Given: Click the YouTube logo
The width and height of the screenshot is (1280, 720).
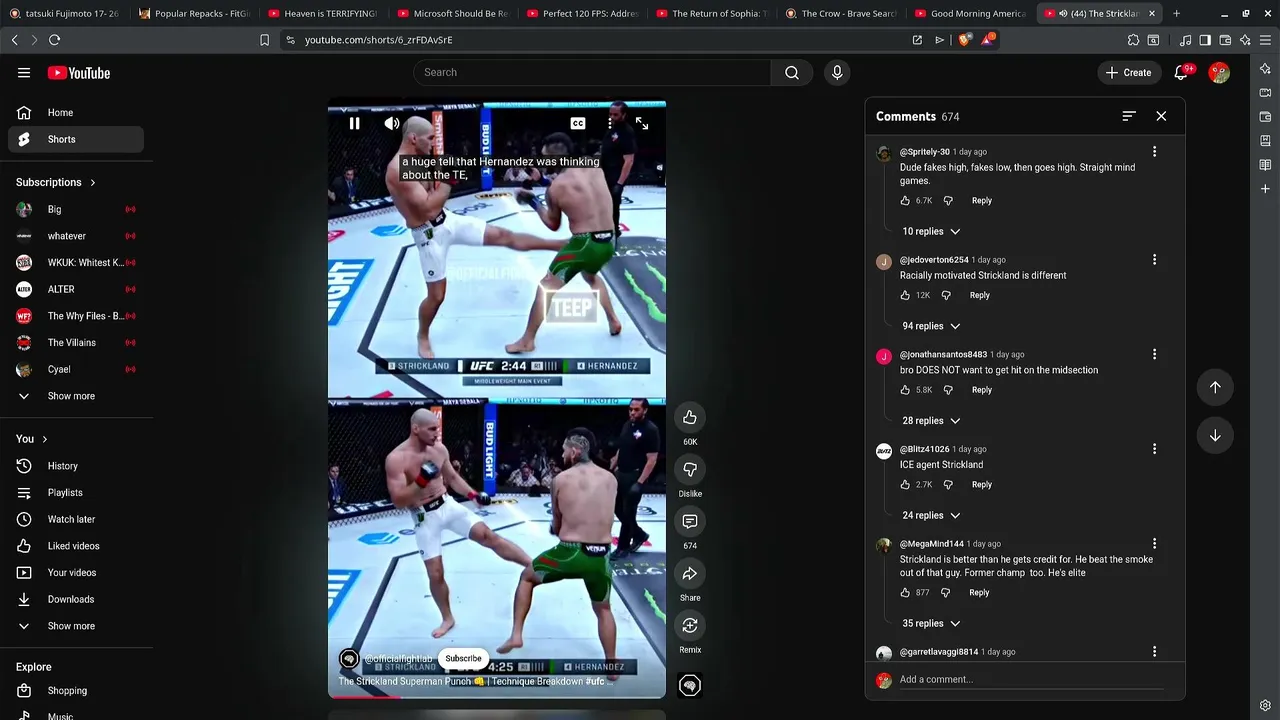Looking at the screenshot, I should (x=79, y=72).
